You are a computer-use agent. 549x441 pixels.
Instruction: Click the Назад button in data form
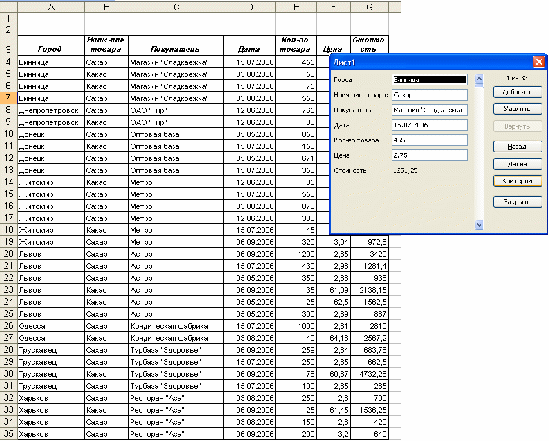(517, 147)
